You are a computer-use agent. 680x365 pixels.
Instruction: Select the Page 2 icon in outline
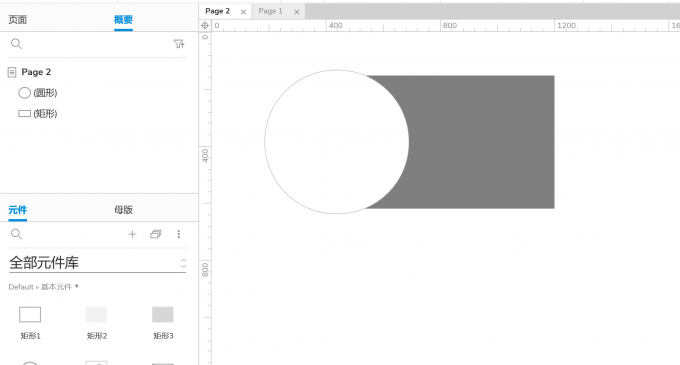(12, 72)
